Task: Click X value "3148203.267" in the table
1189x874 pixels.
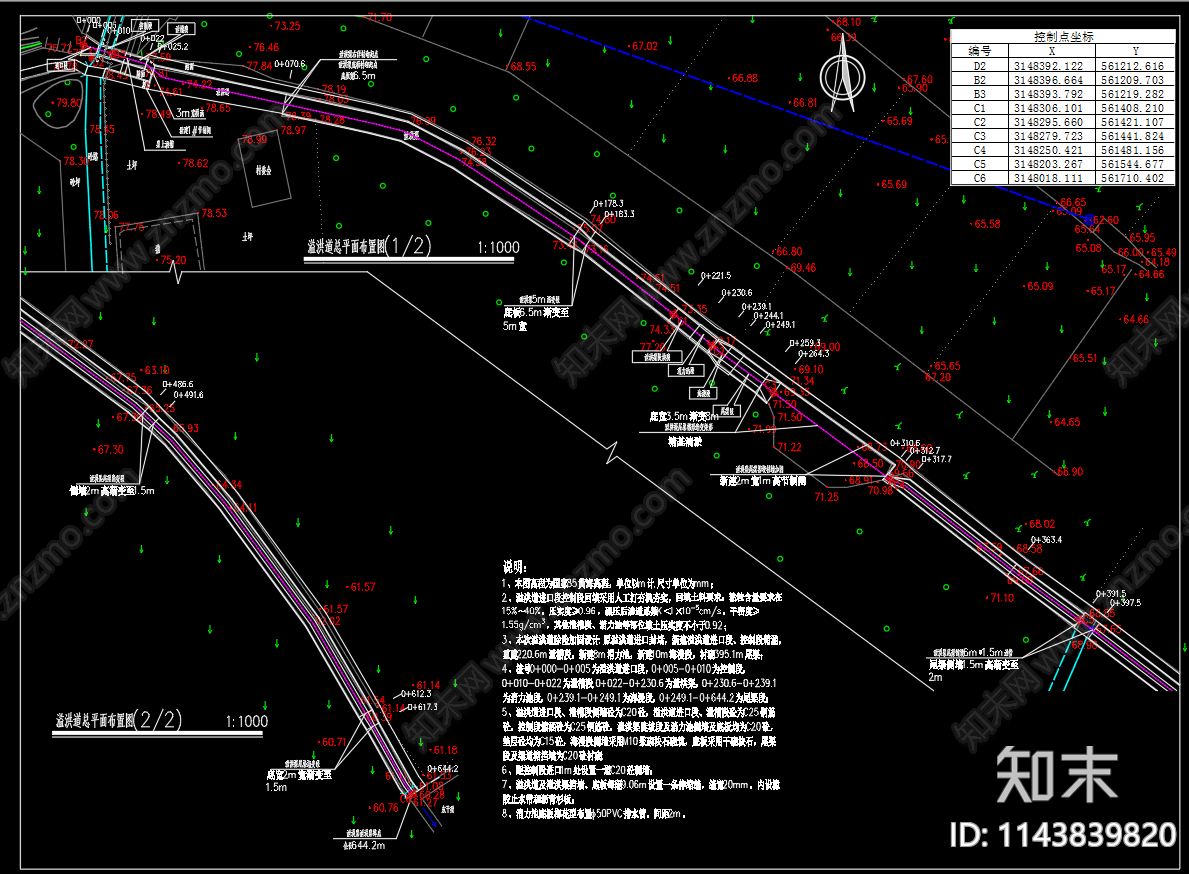Action: coord(1049,164)
